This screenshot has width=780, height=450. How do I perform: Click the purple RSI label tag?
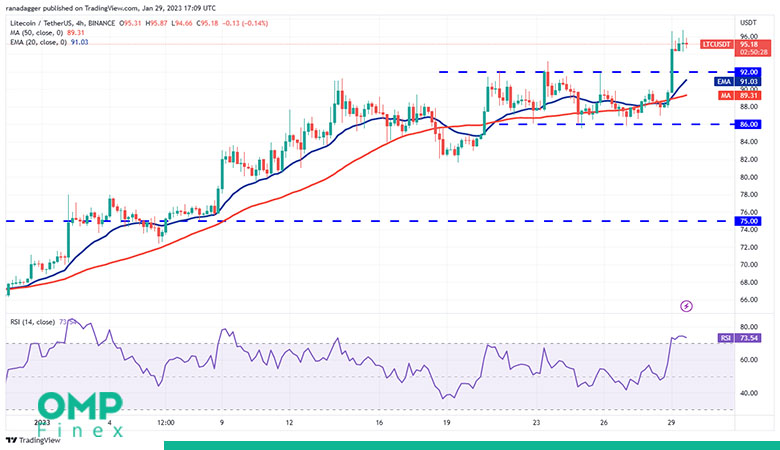coord(726,338)
